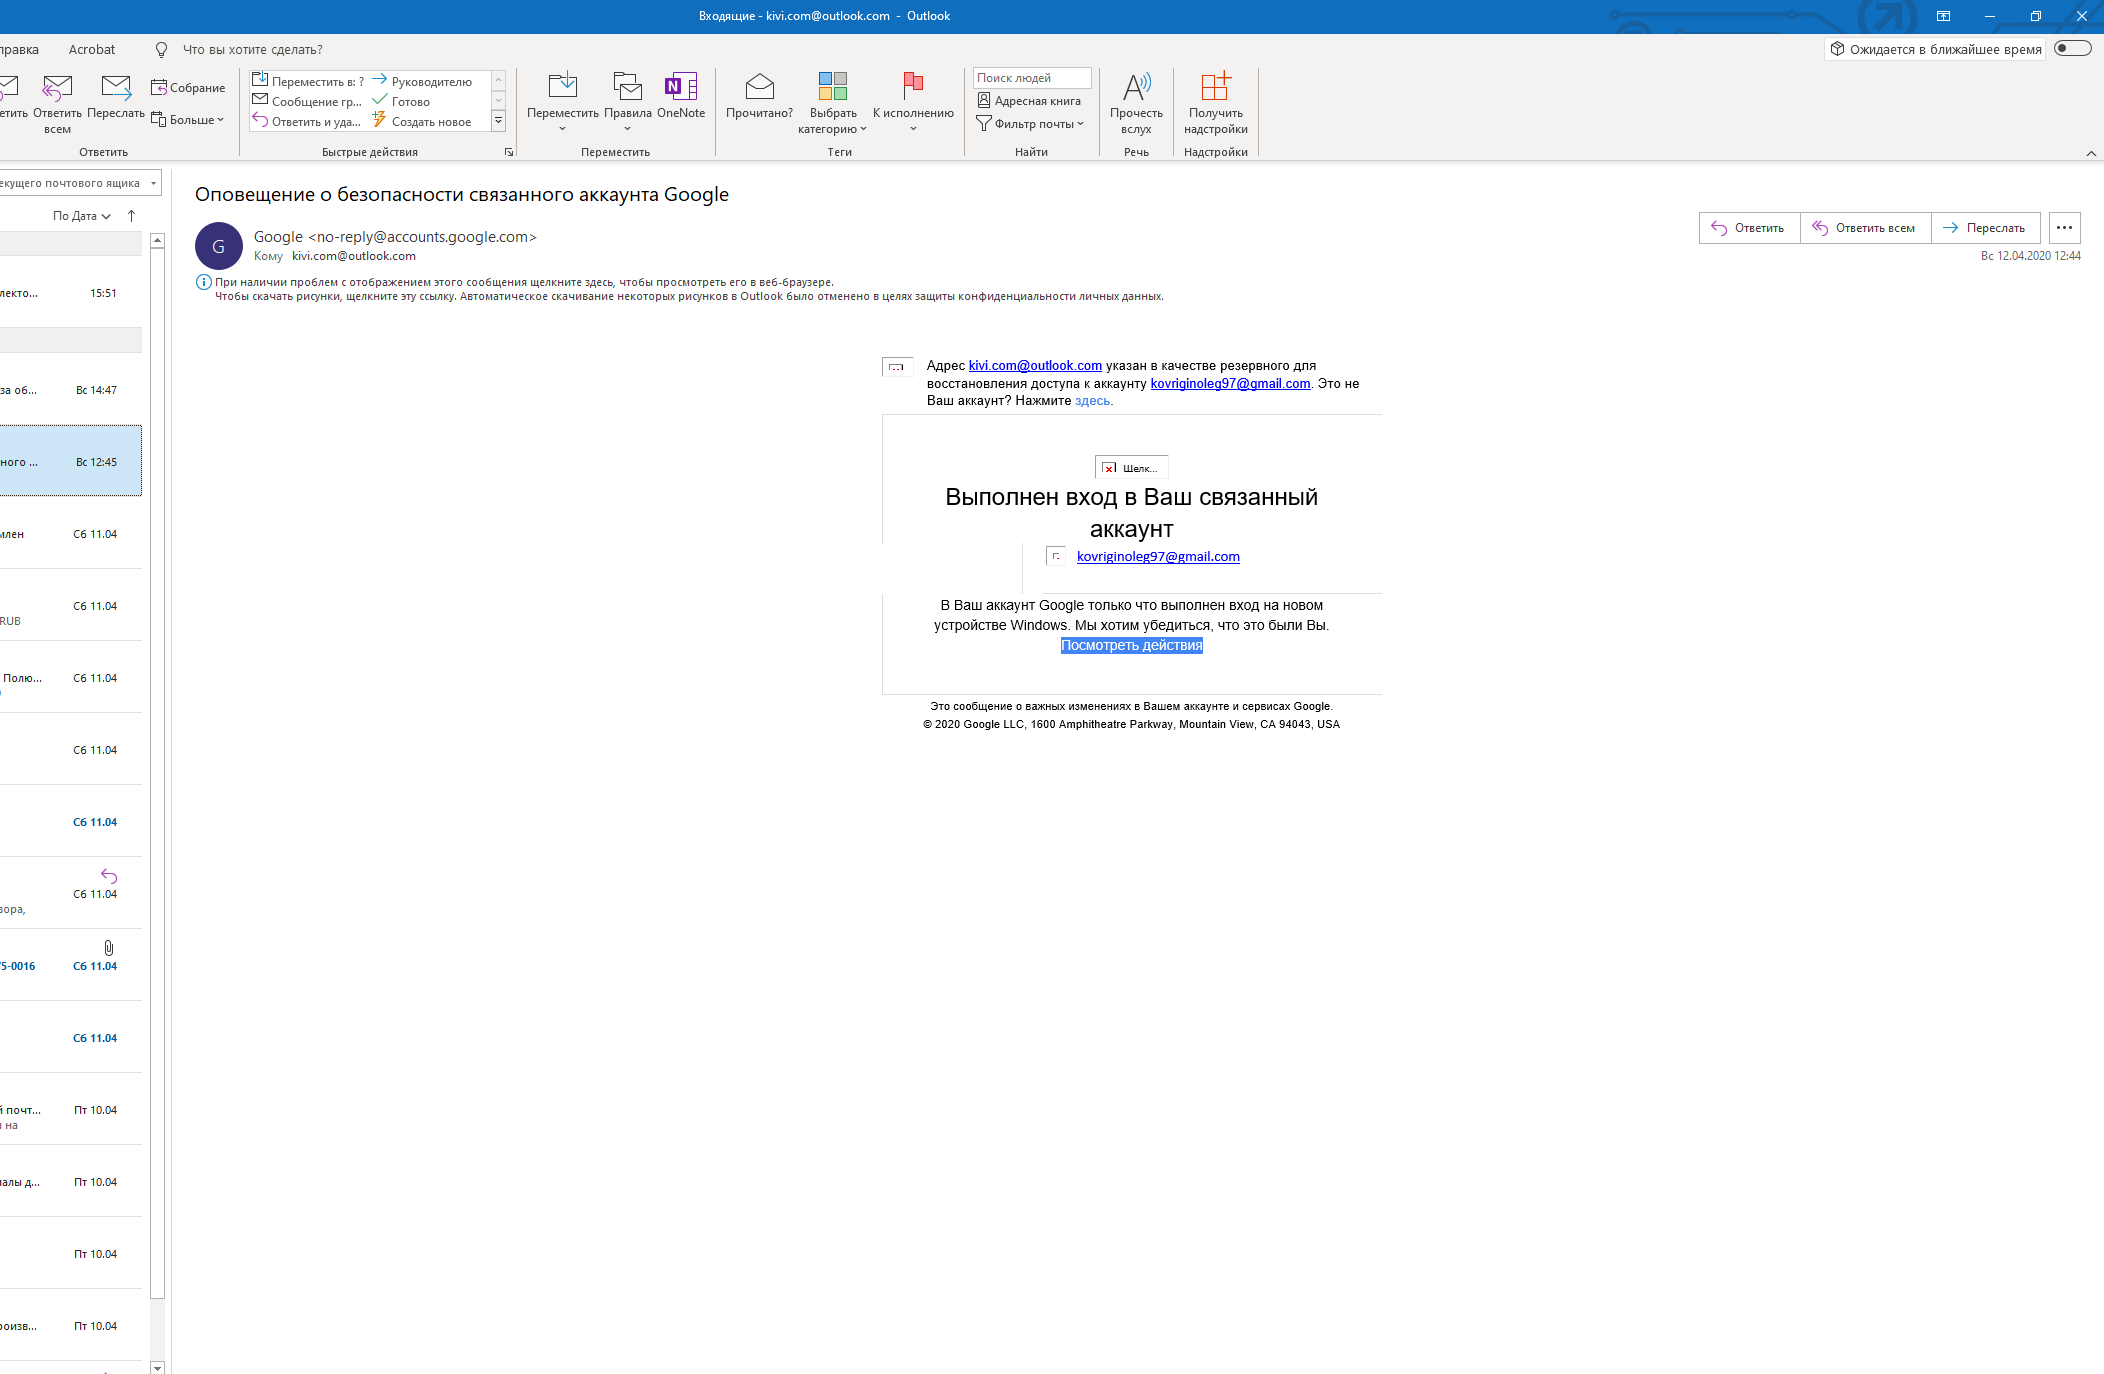The image size is (2104, 1374).
Task: Reverse sort order arrow
Action: point(131,216)
